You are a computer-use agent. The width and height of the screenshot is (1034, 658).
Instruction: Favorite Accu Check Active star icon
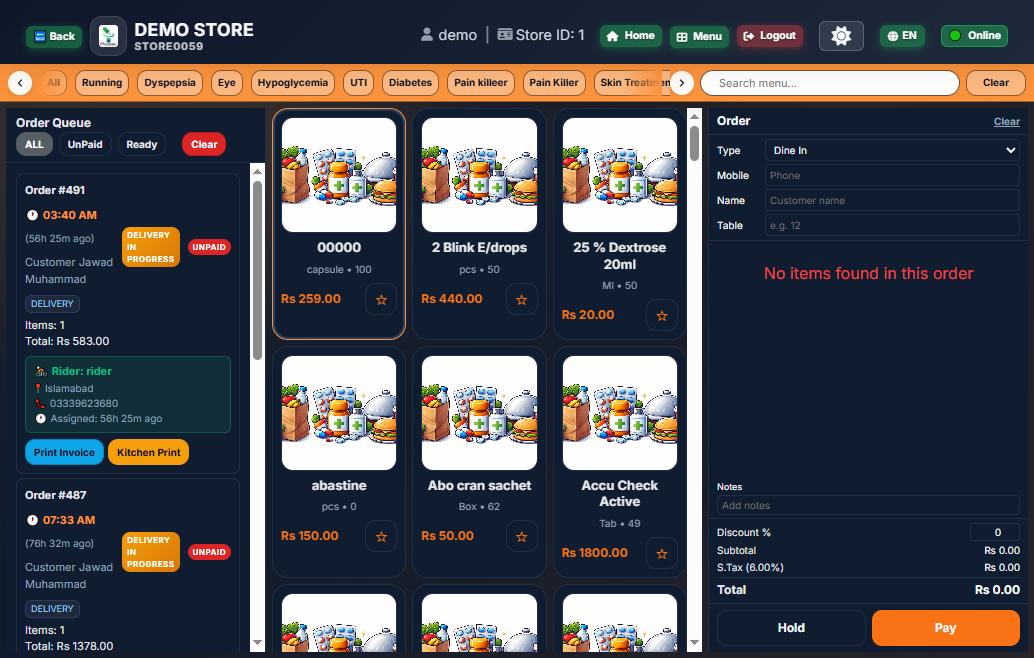(x=662, y=554)
